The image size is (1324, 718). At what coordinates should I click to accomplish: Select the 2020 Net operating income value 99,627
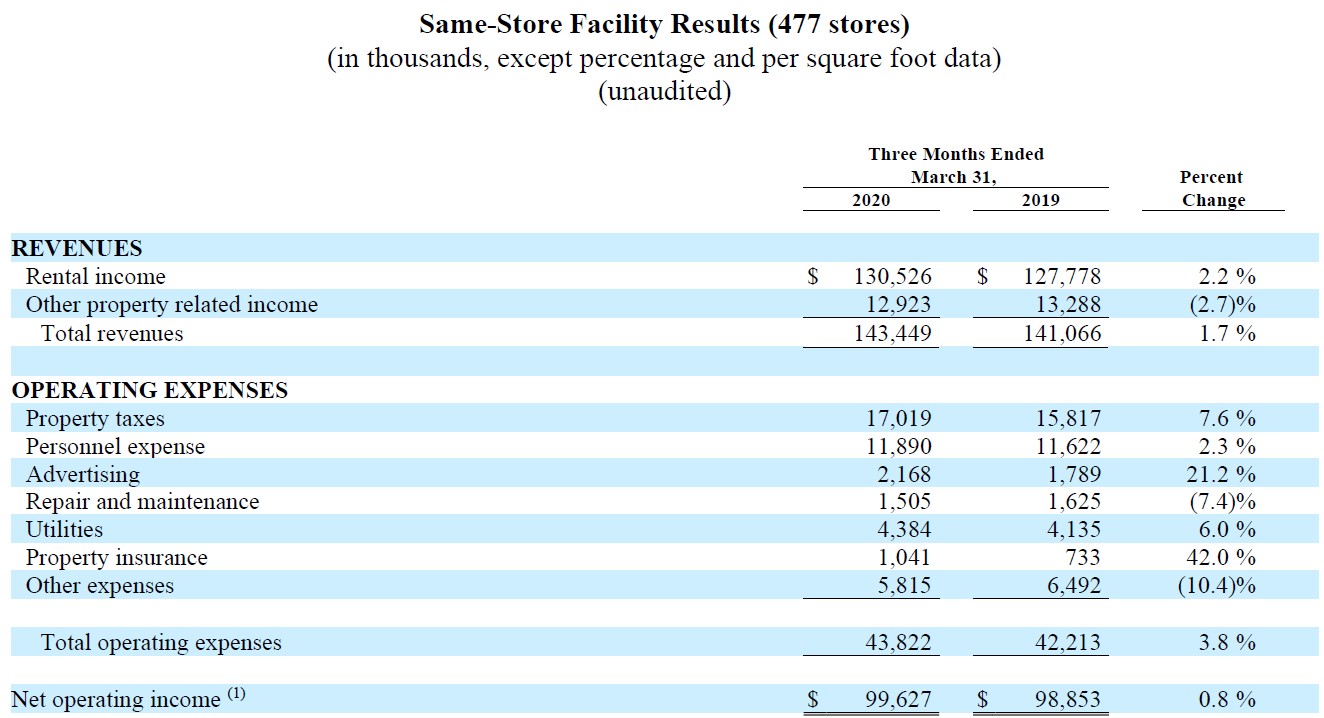coord(898,700)
